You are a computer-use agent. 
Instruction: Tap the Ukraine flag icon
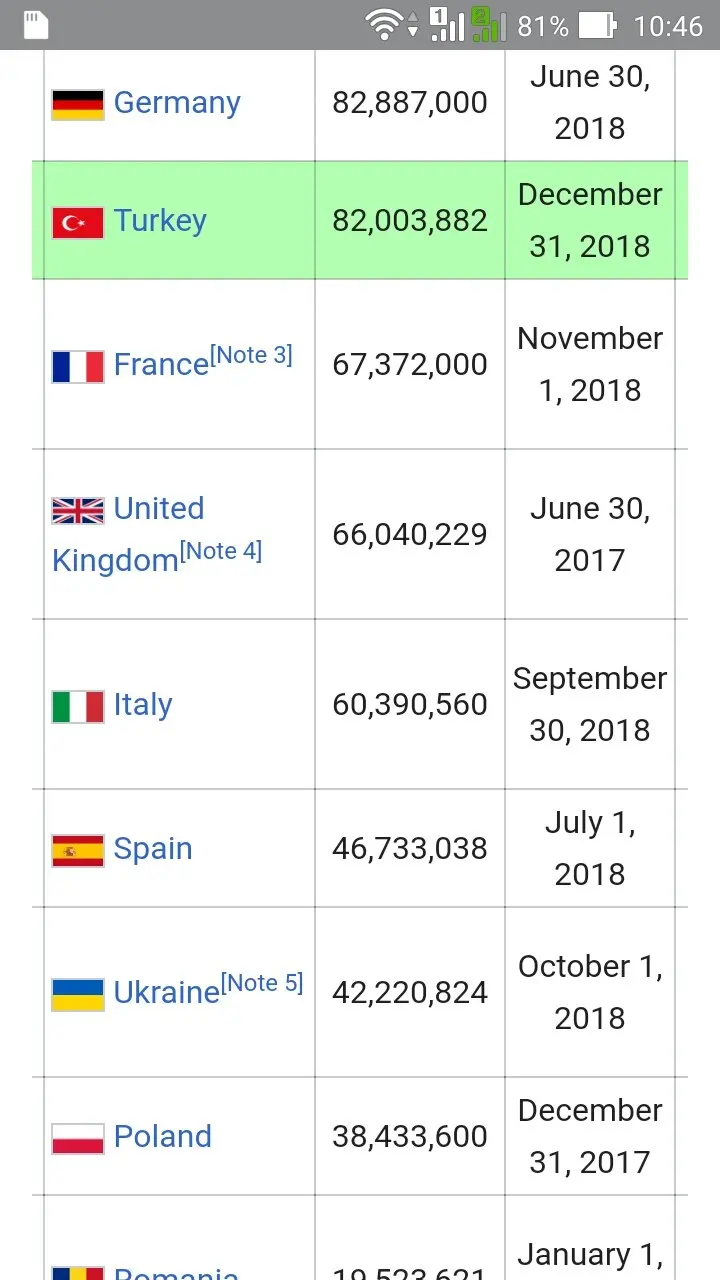click(x=78, y=994)
